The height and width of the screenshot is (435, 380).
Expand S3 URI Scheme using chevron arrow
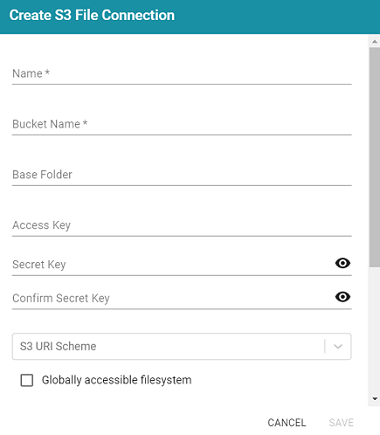[338, 346]
